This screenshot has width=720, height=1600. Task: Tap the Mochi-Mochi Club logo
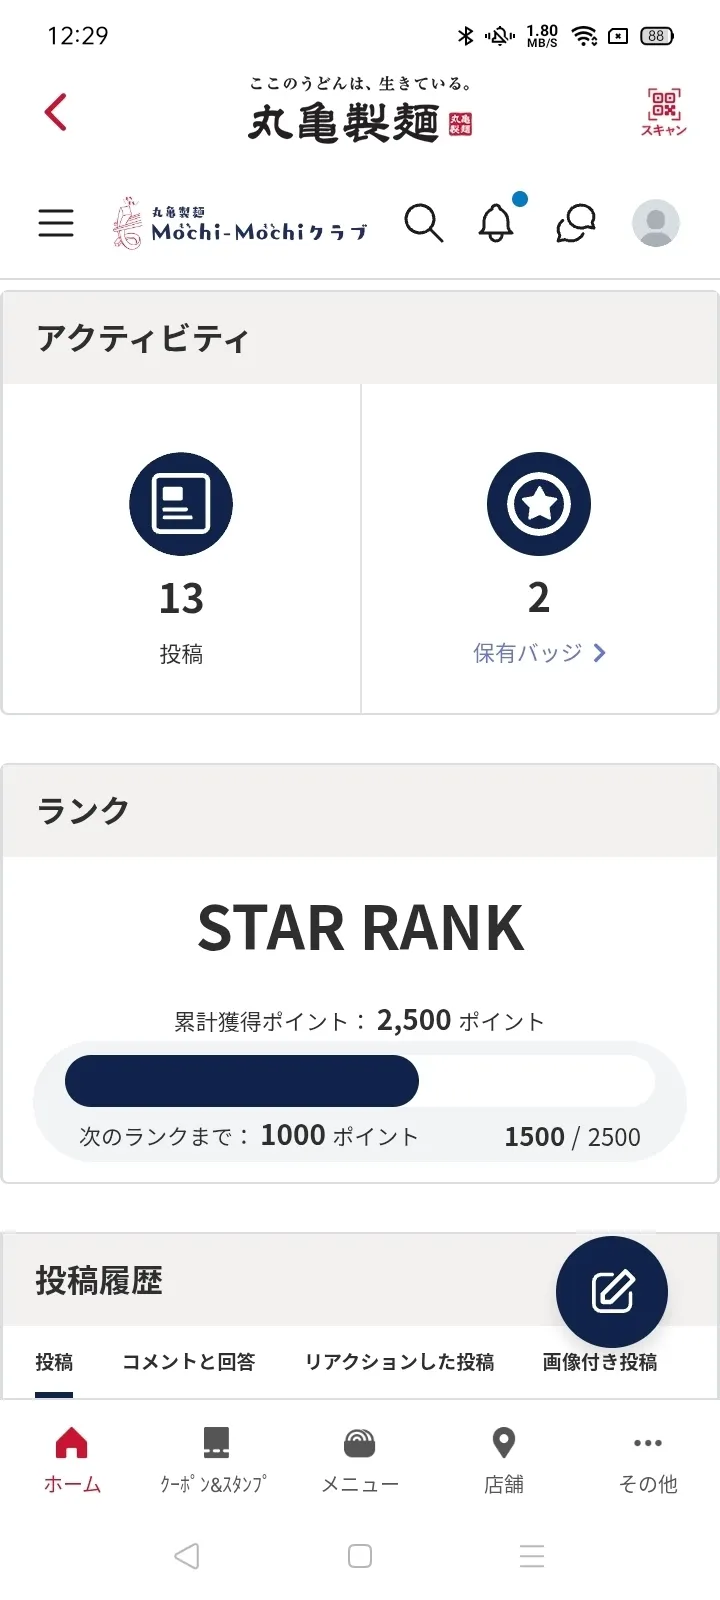(x=240, y=223)
